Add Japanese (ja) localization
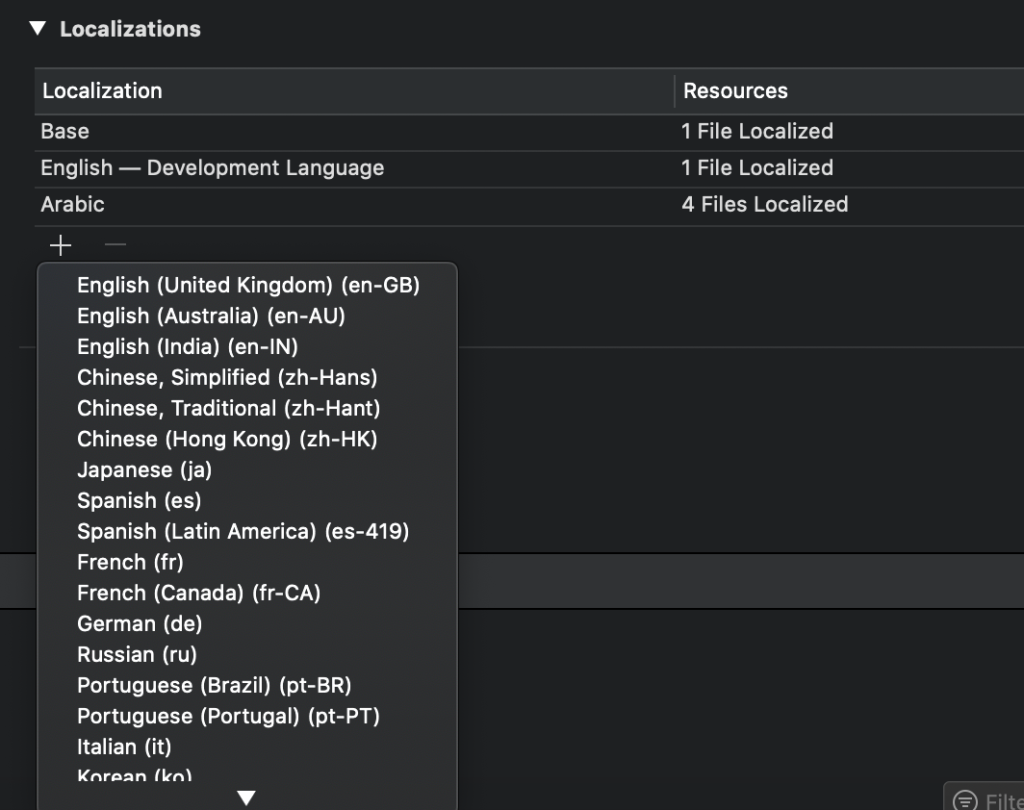Image resolution: width=1024 pixels, height=810 pixels. coord(248,470)
